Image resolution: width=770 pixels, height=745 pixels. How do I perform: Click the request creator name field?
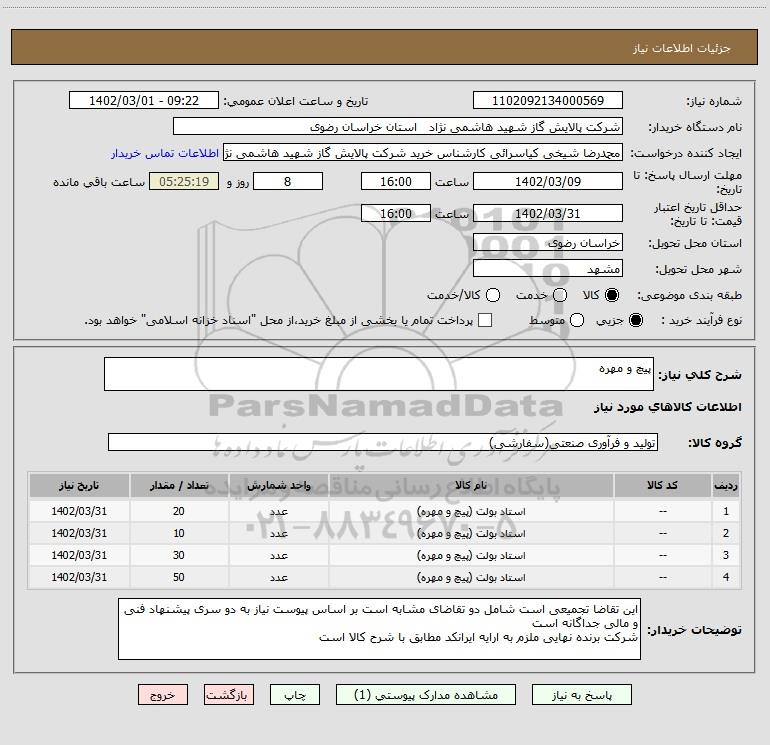[x=423, y=153]
